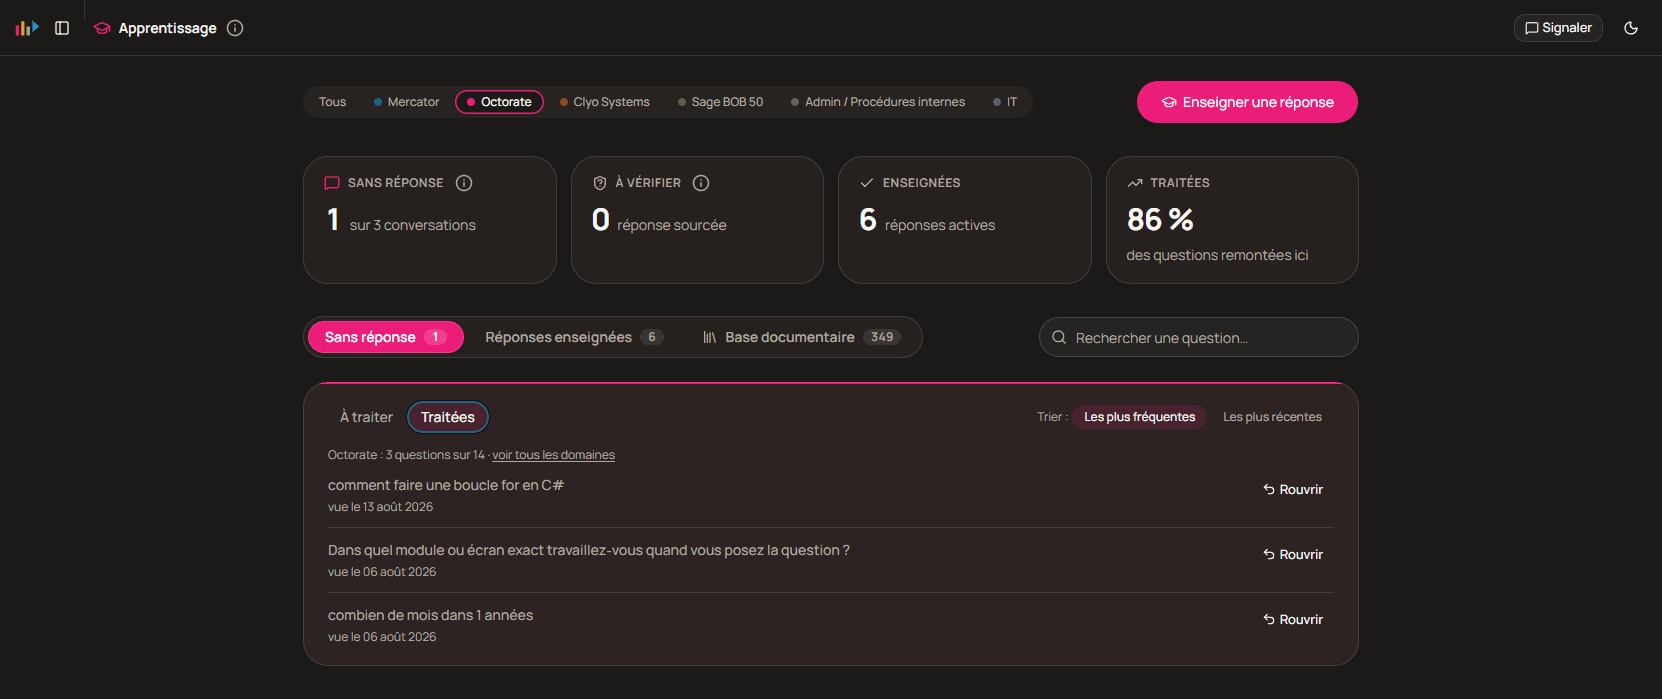
Task: Click the colorful bar-chart app logo
Action: (x=27, y=28)
